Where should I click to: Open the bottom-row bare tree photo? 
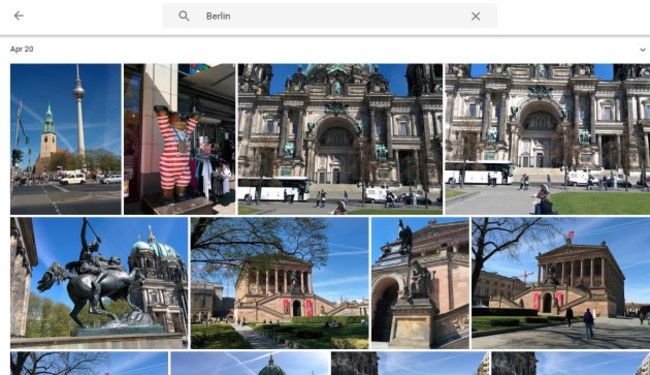click(89, 363)
